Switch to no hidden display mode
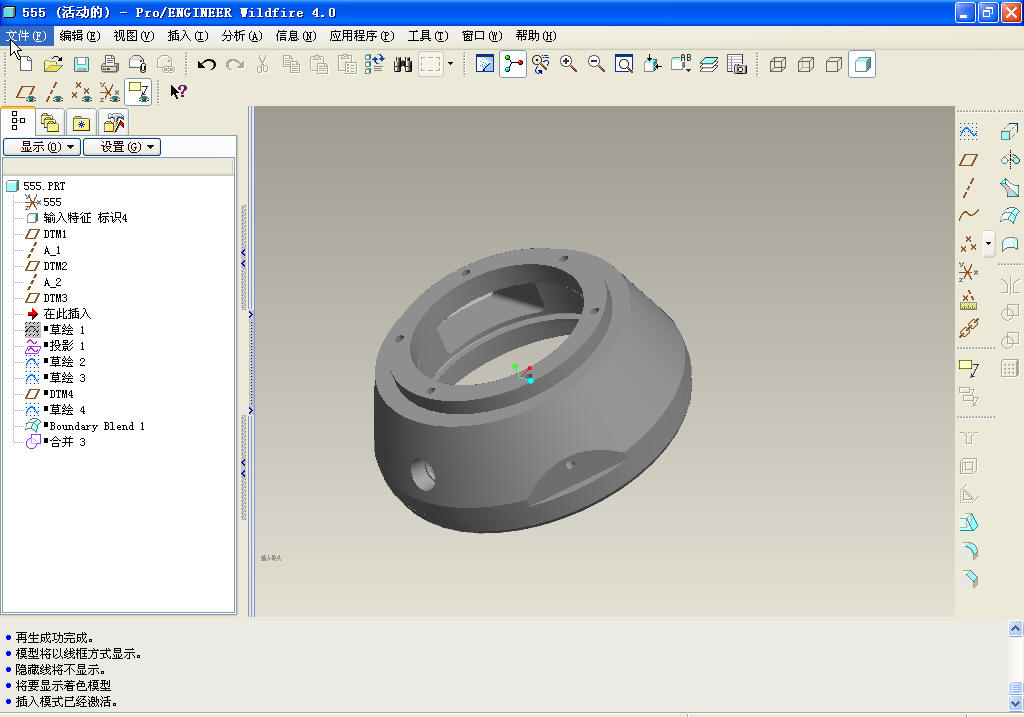Viewport: 1024px width, 717px height. click(x=834, y=64)
